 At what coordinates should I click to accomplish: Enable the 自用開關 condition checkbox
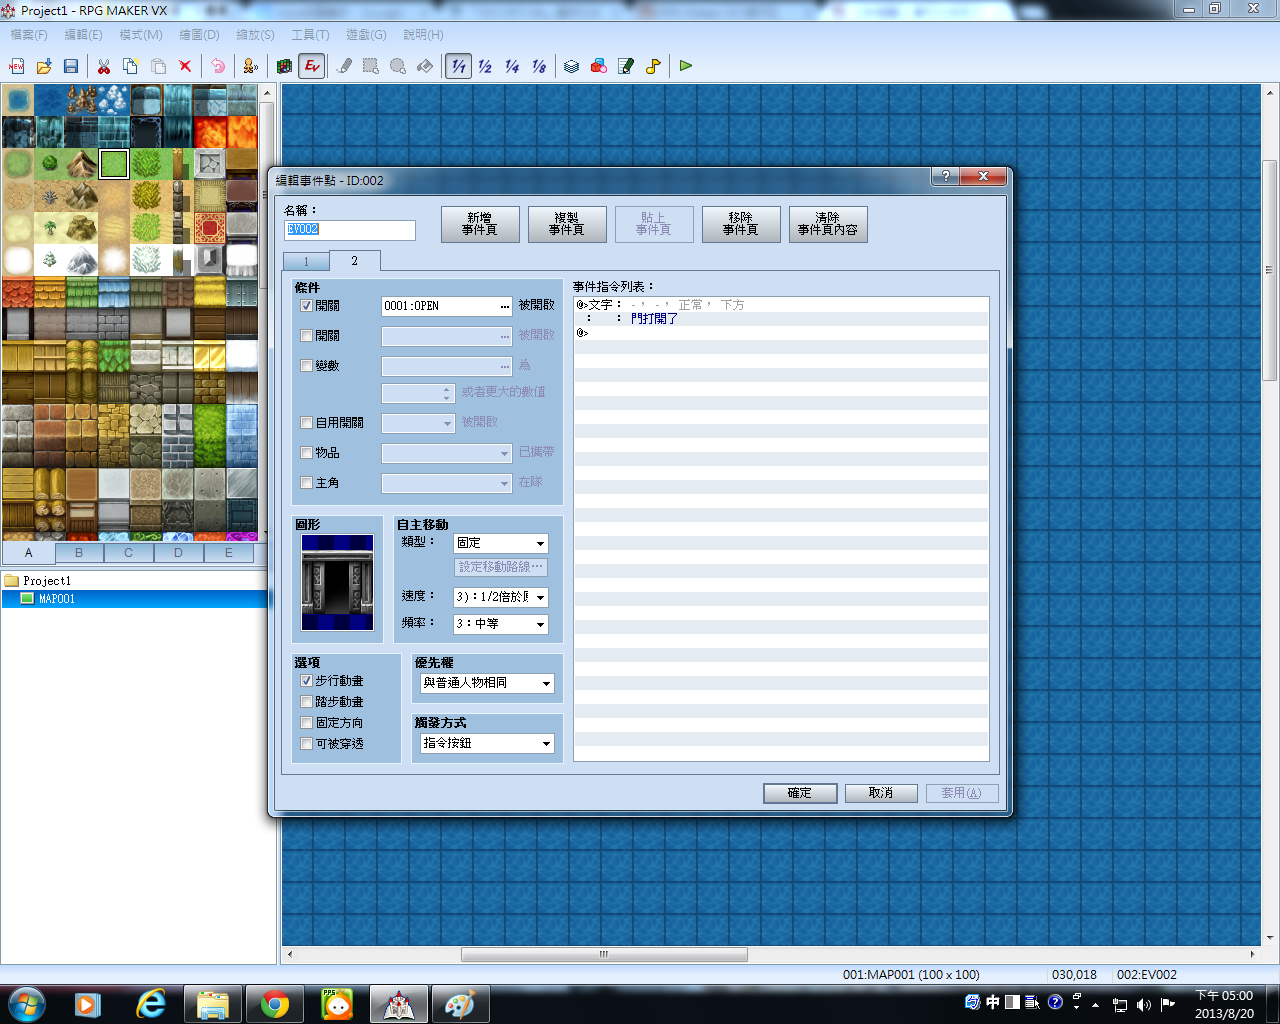point(307,423)
